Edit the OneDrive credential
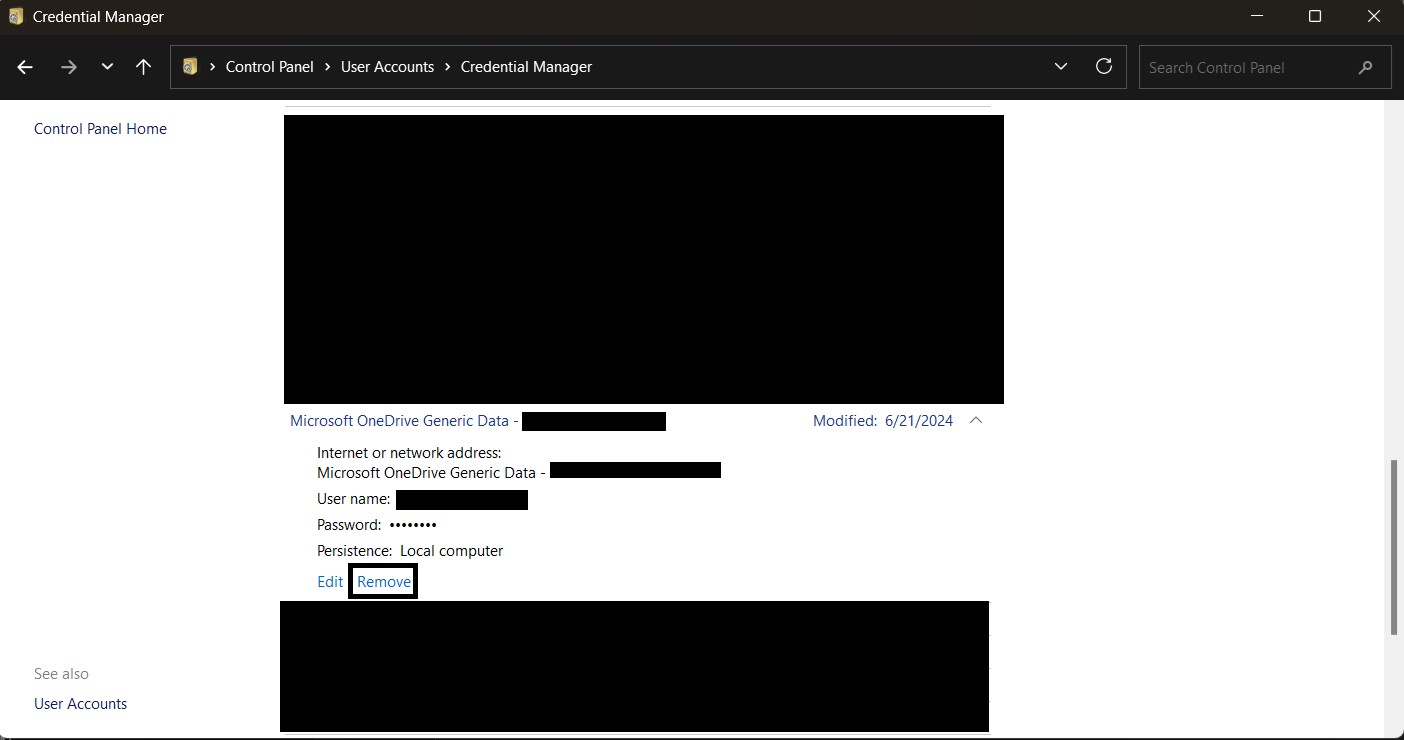Viewport: 1404px width, 740px height. [330, 582]
